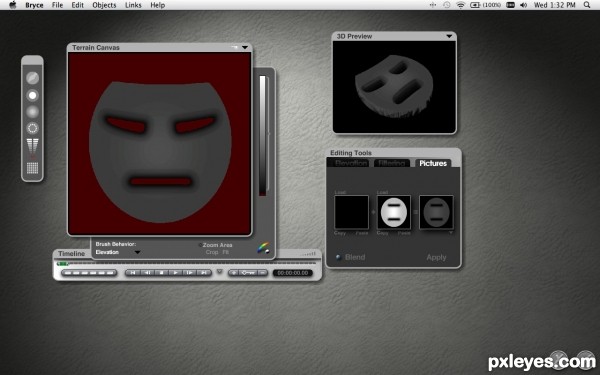The width and height of the screenshot is (600, 375).
Task: Open the Edit menu
Action: [x=78, y=5]
